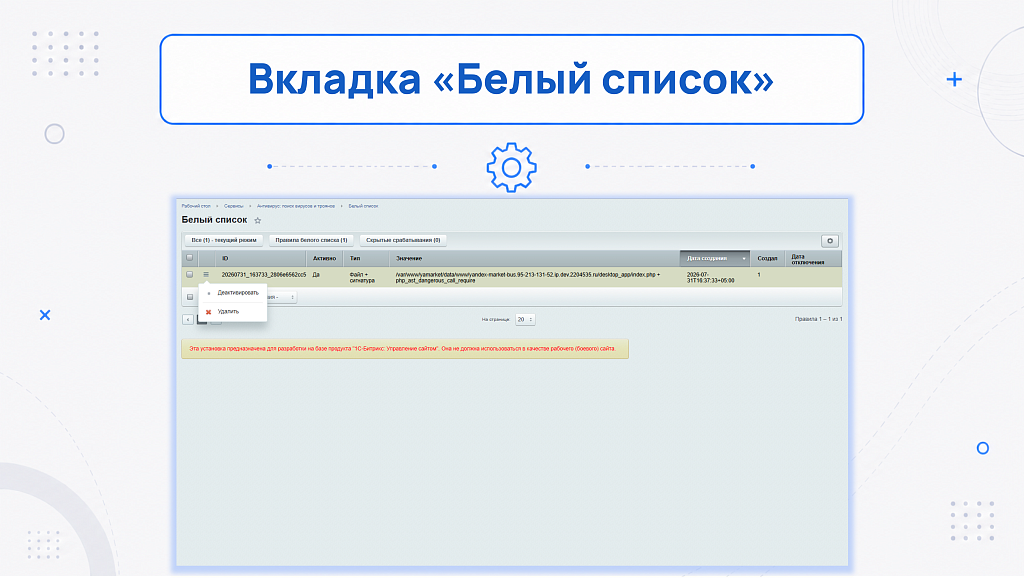Go to previous page arrow in pagination
The image size is (1024, 579).
(187, 319)
